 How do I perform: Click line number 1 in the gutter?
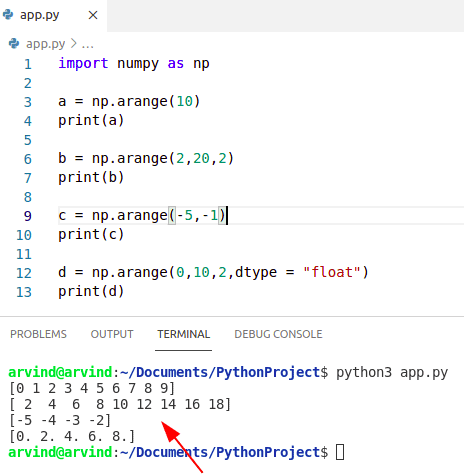28,64
